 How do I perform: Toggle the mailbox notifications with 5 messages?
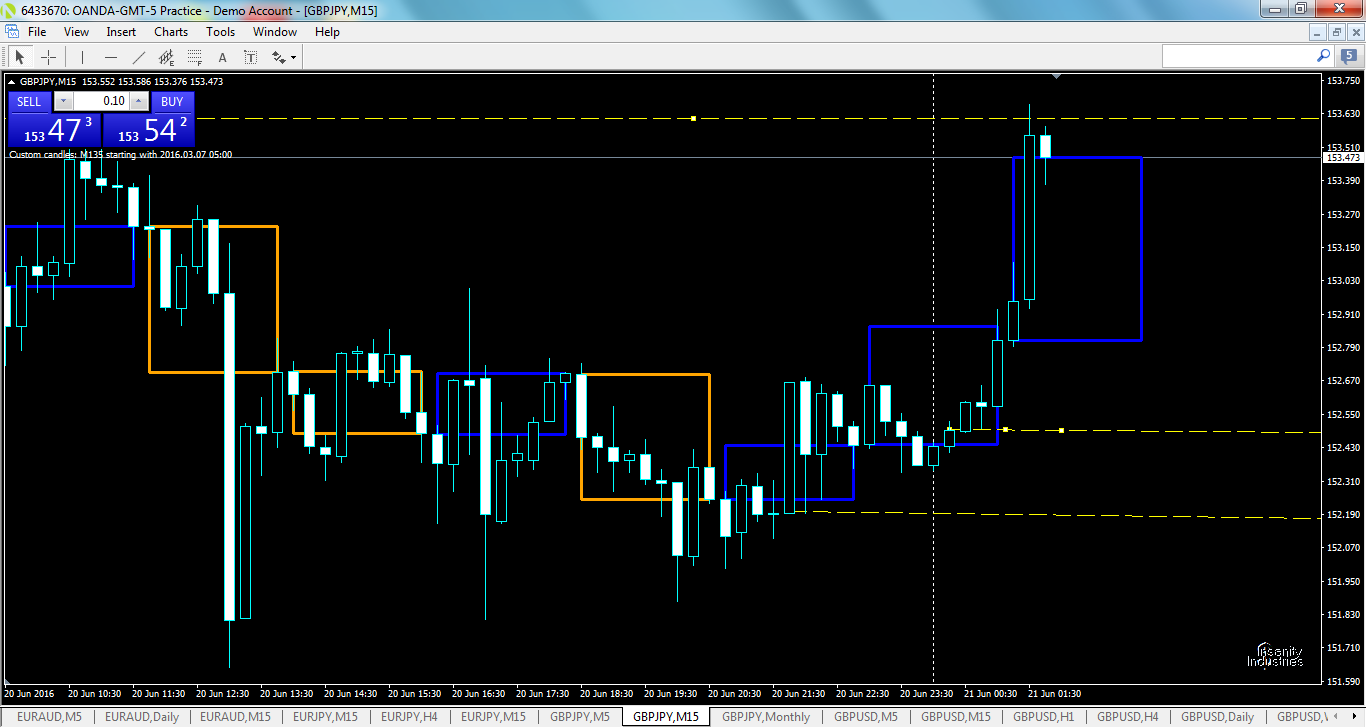(1349, 55)
